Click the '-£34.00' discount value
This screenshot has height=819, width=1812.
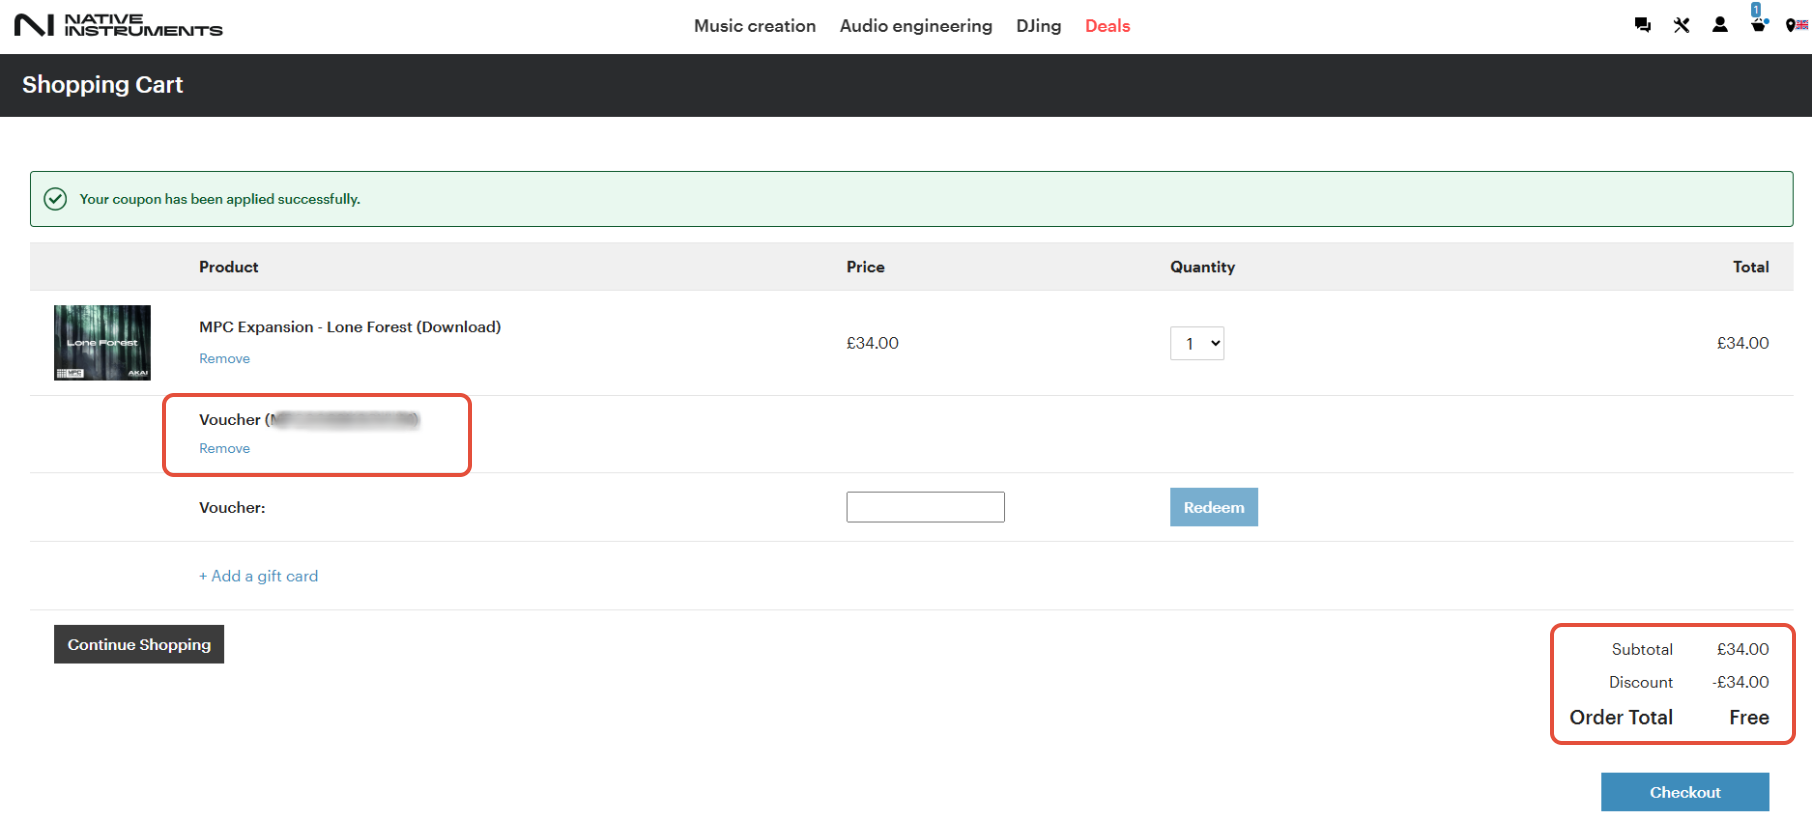1740,682
